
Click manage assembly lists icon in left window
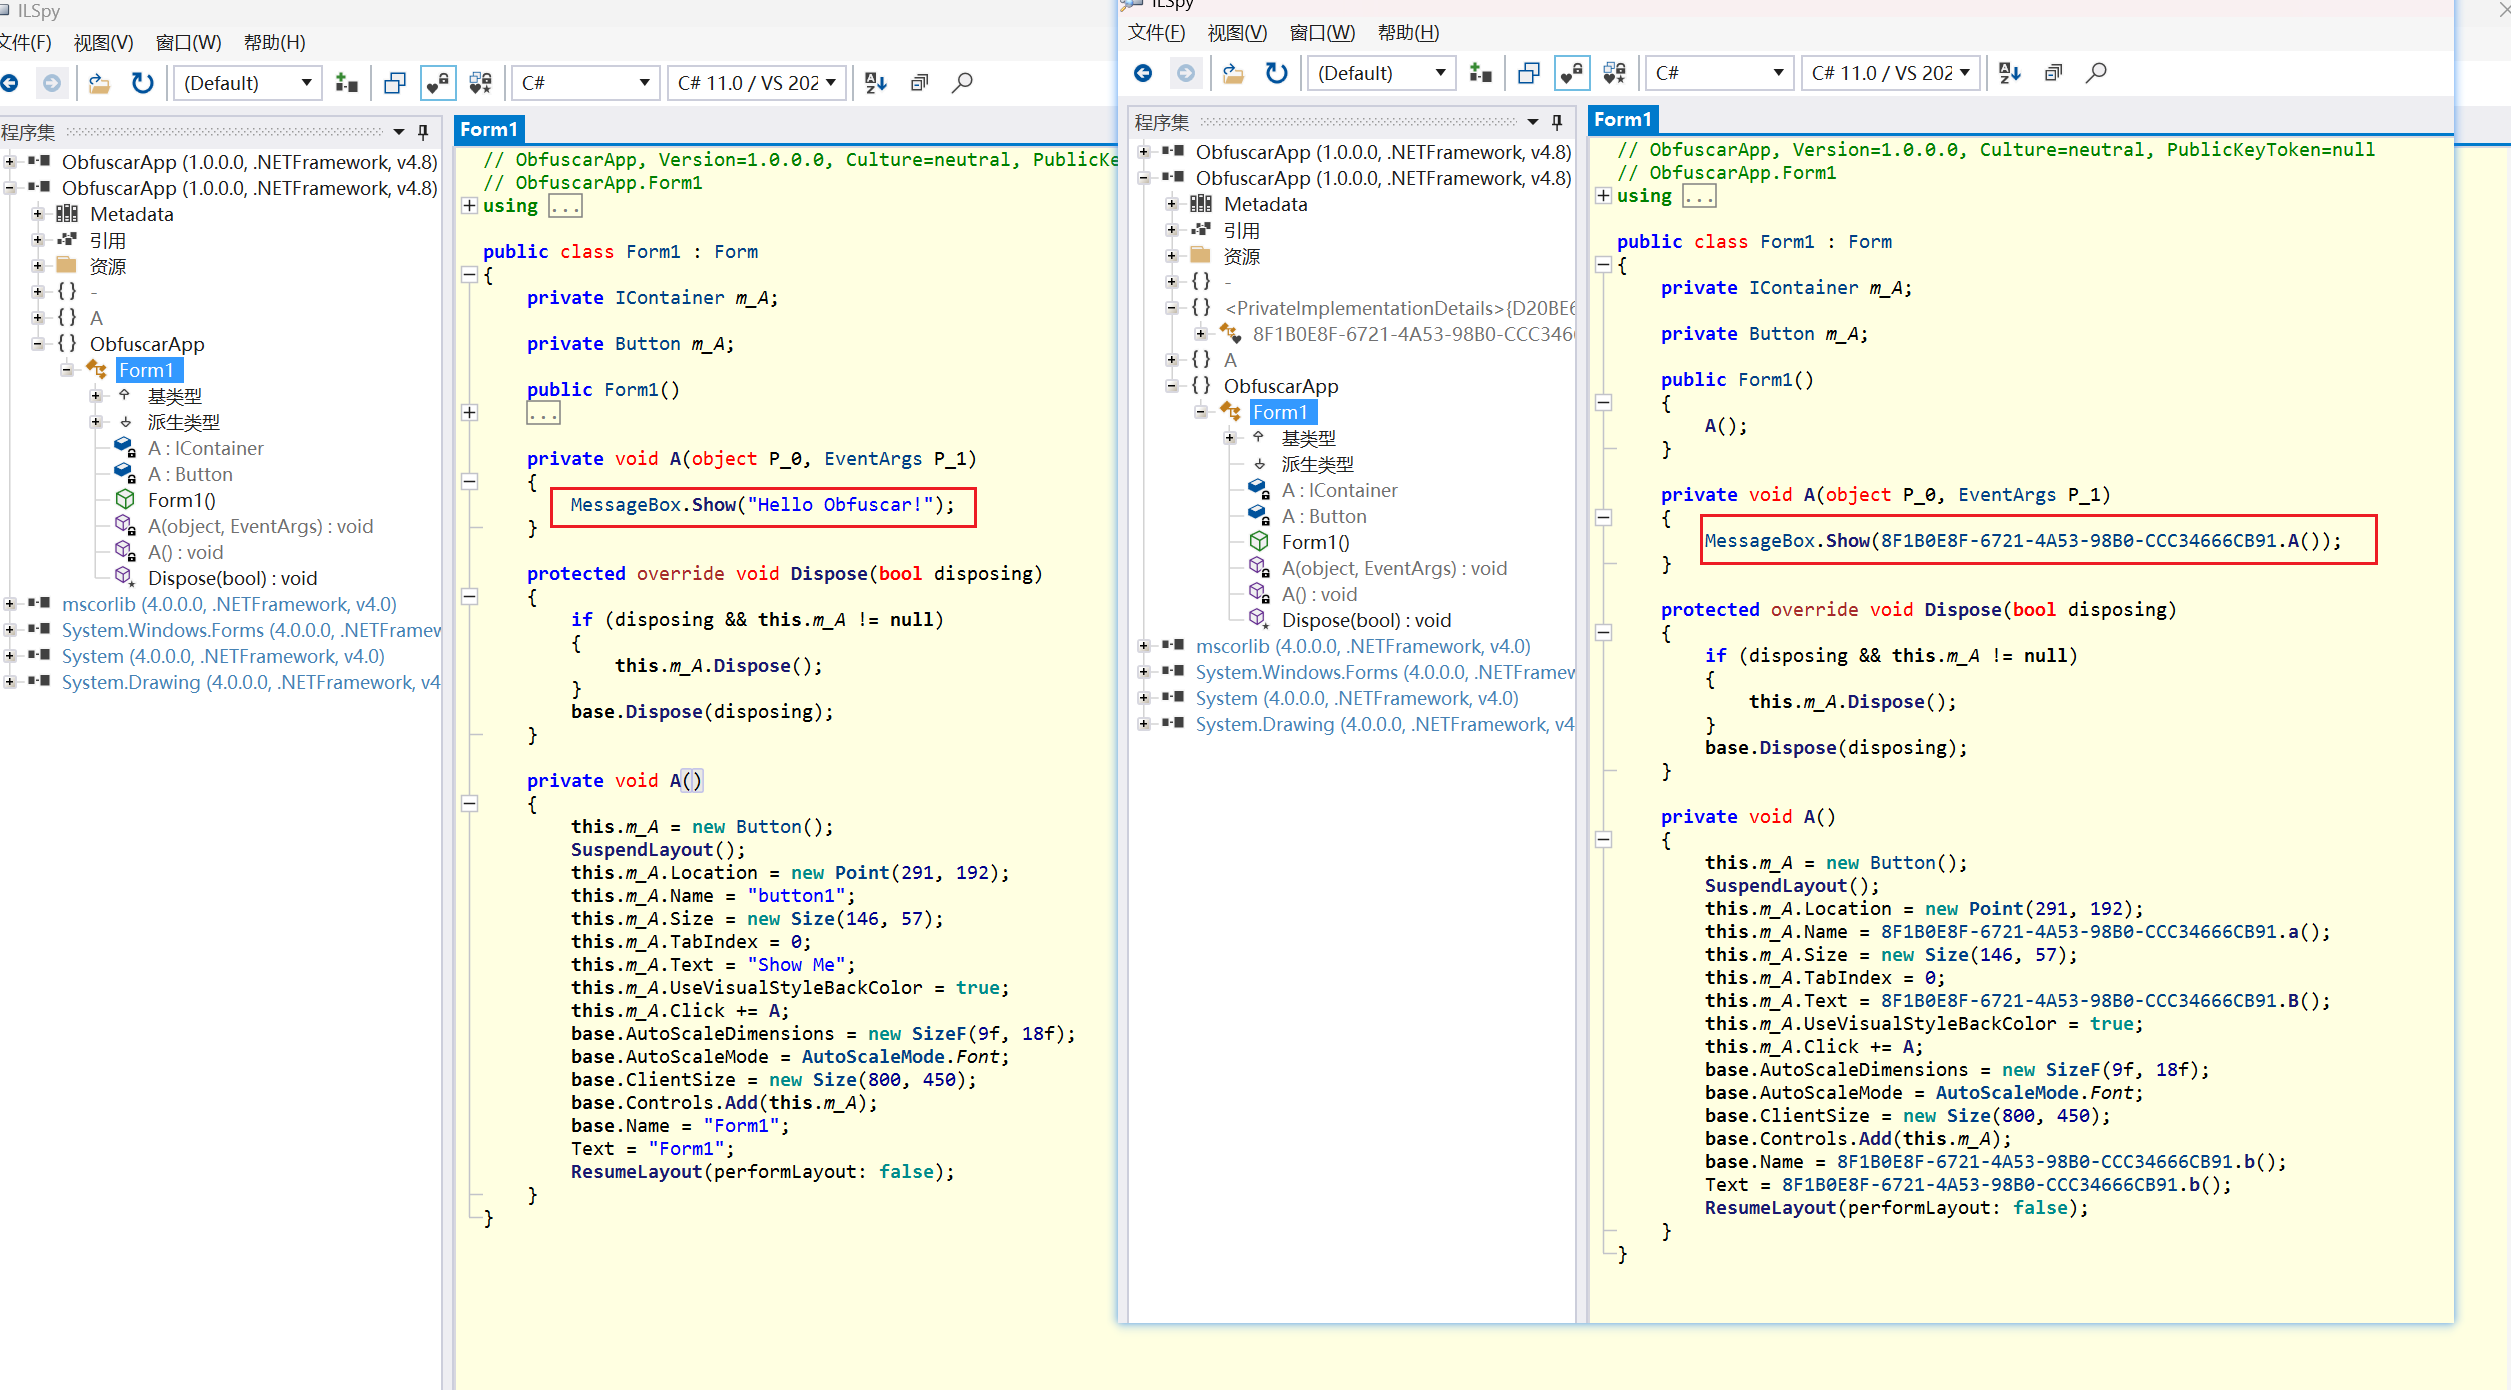pyautogui.click(x=346, y=83)
